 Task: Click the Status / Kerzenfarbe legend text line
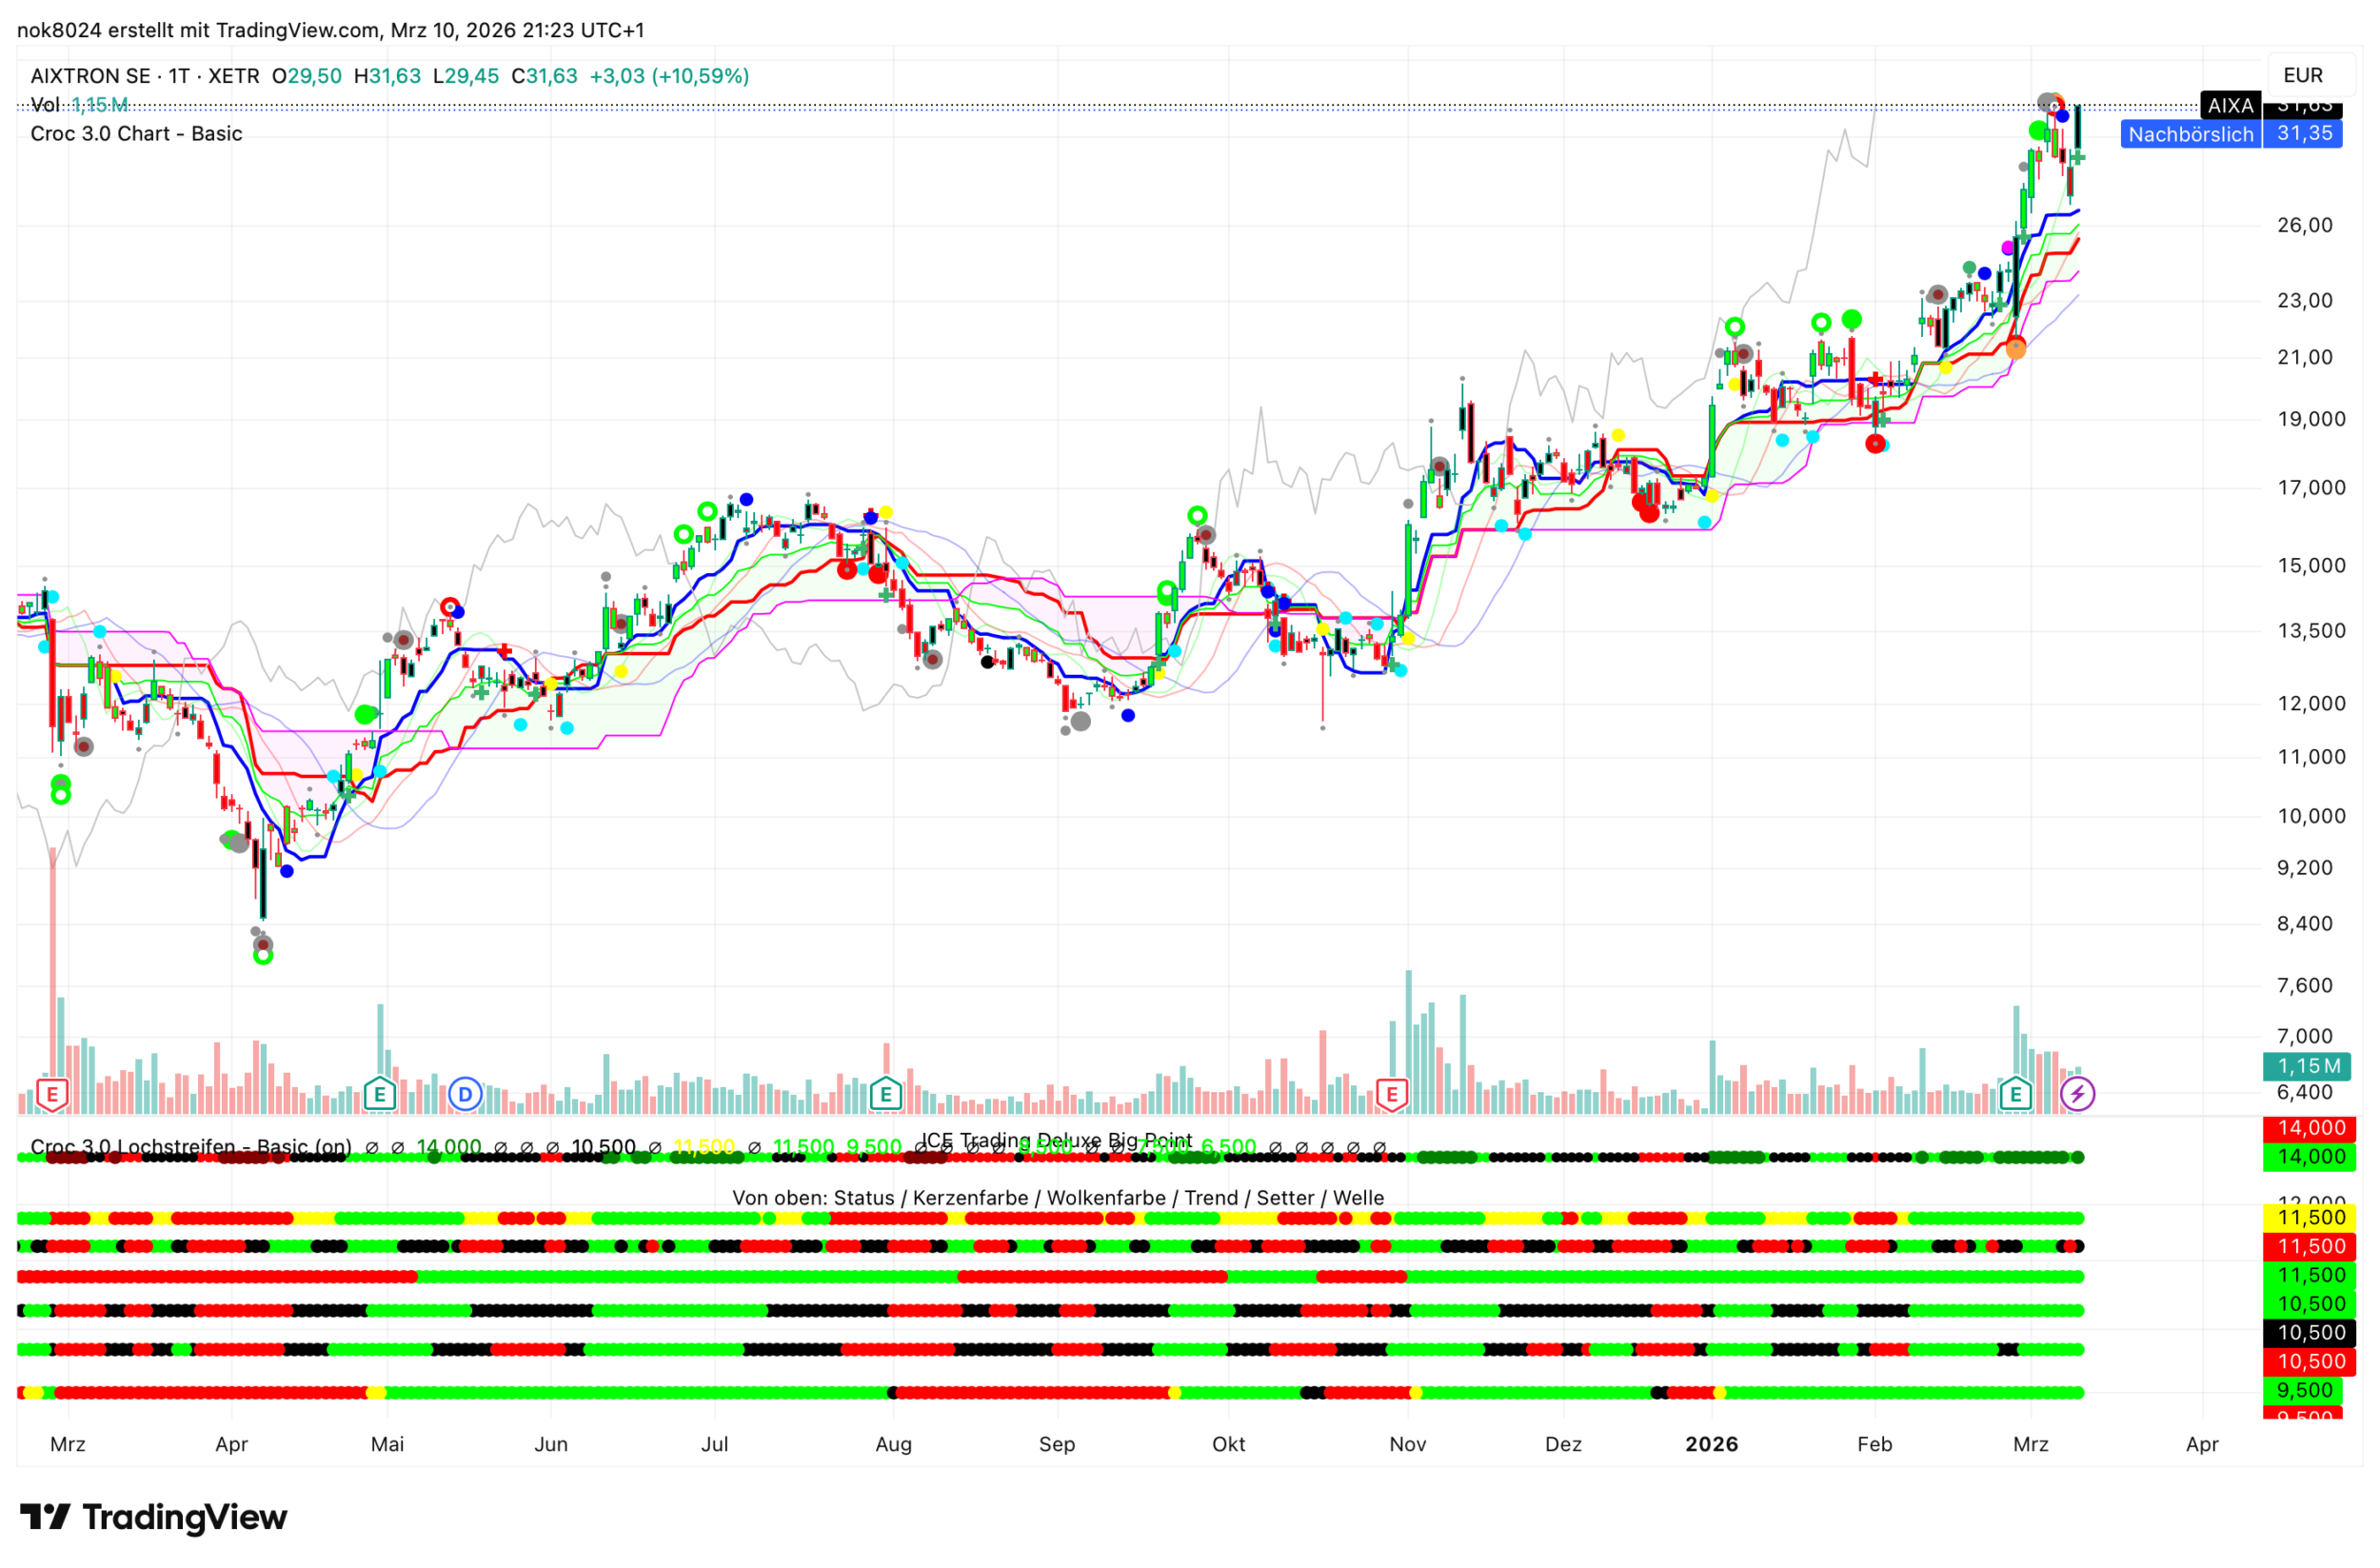pyautogui.click(x=1057, y=1197)
